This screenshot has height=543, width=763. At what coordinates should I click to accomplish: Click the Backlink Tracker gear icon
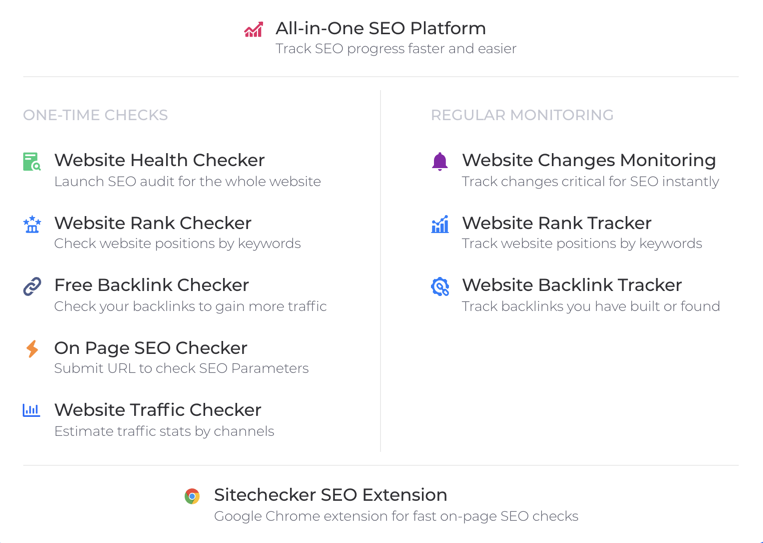(x=440, y=286)
